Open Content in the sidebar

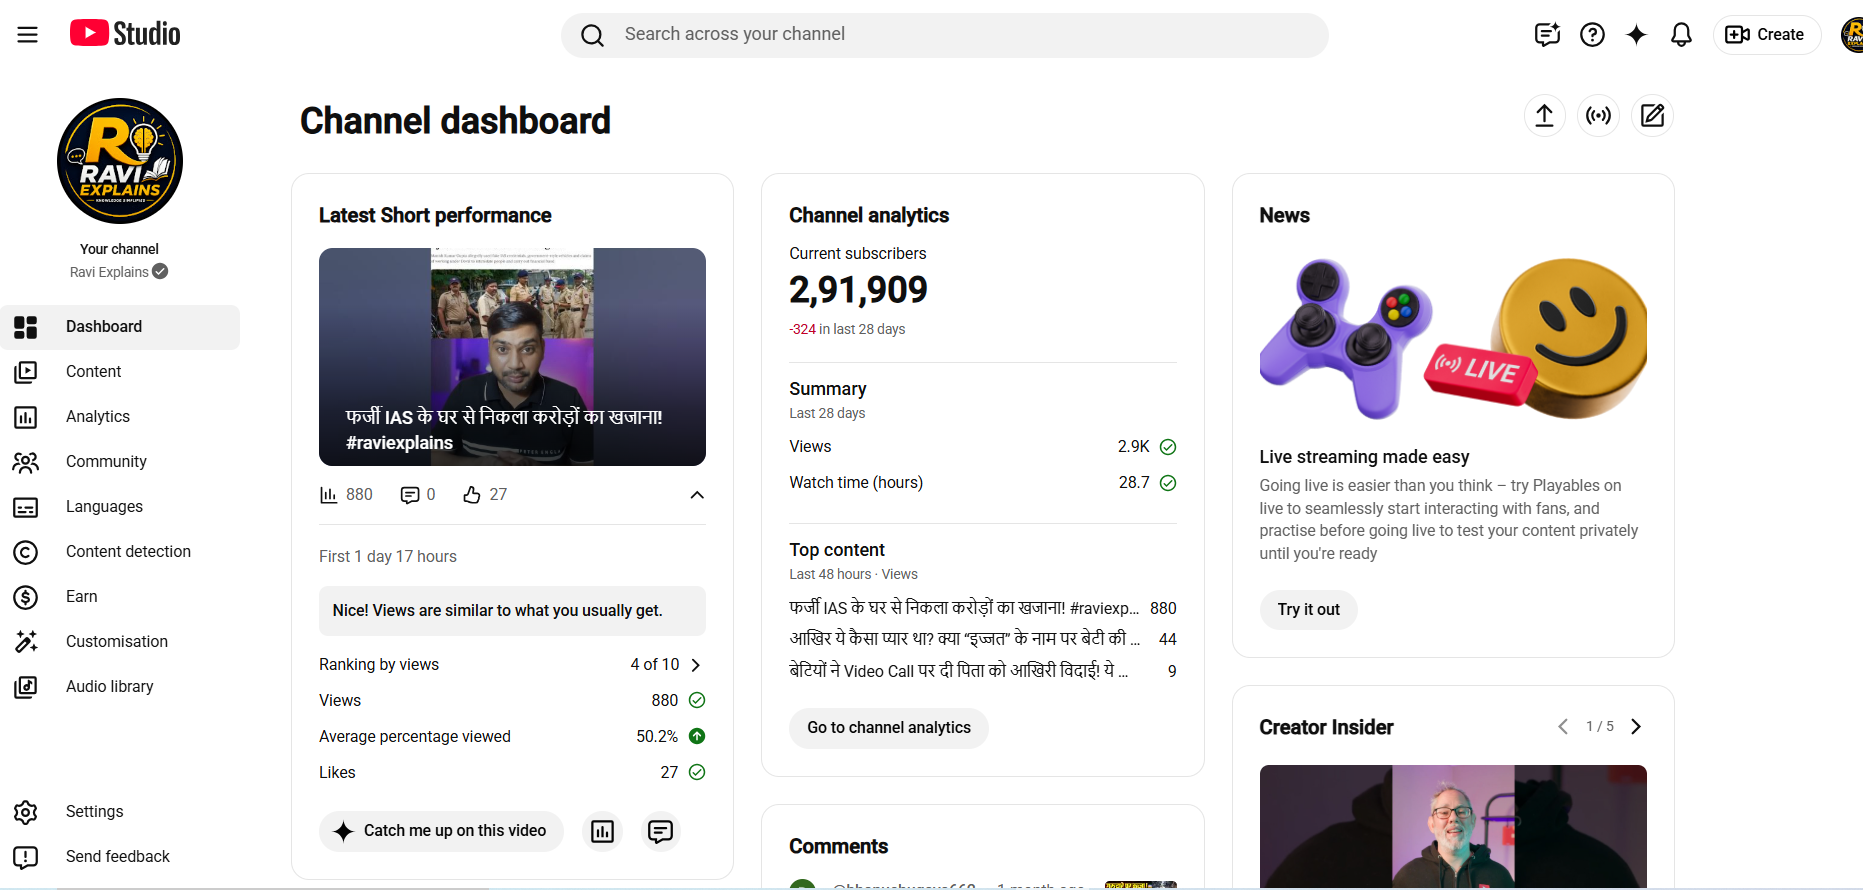[120, 372]
